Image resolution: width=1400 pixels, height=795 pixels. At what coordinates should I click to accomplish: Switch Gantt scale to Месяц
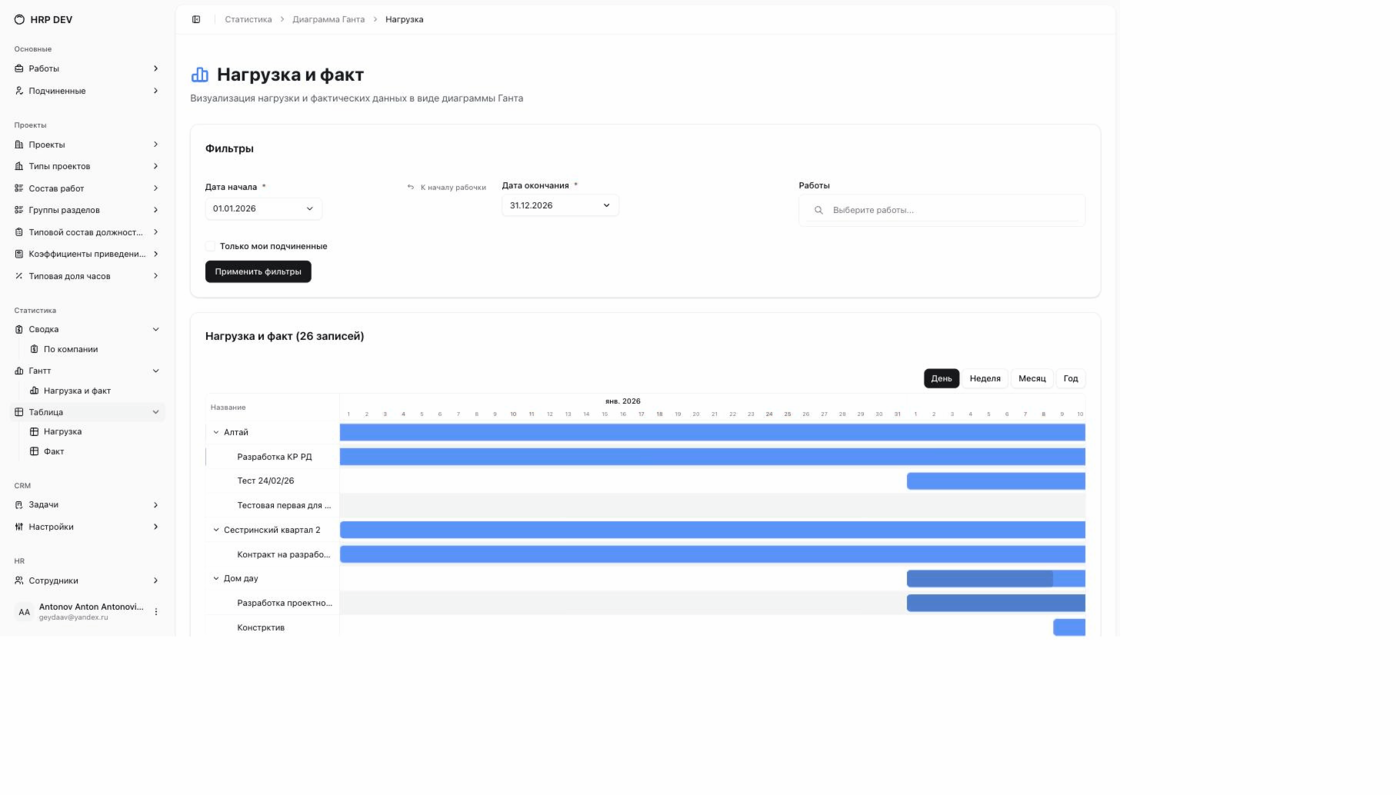(x=1032, y=379)
